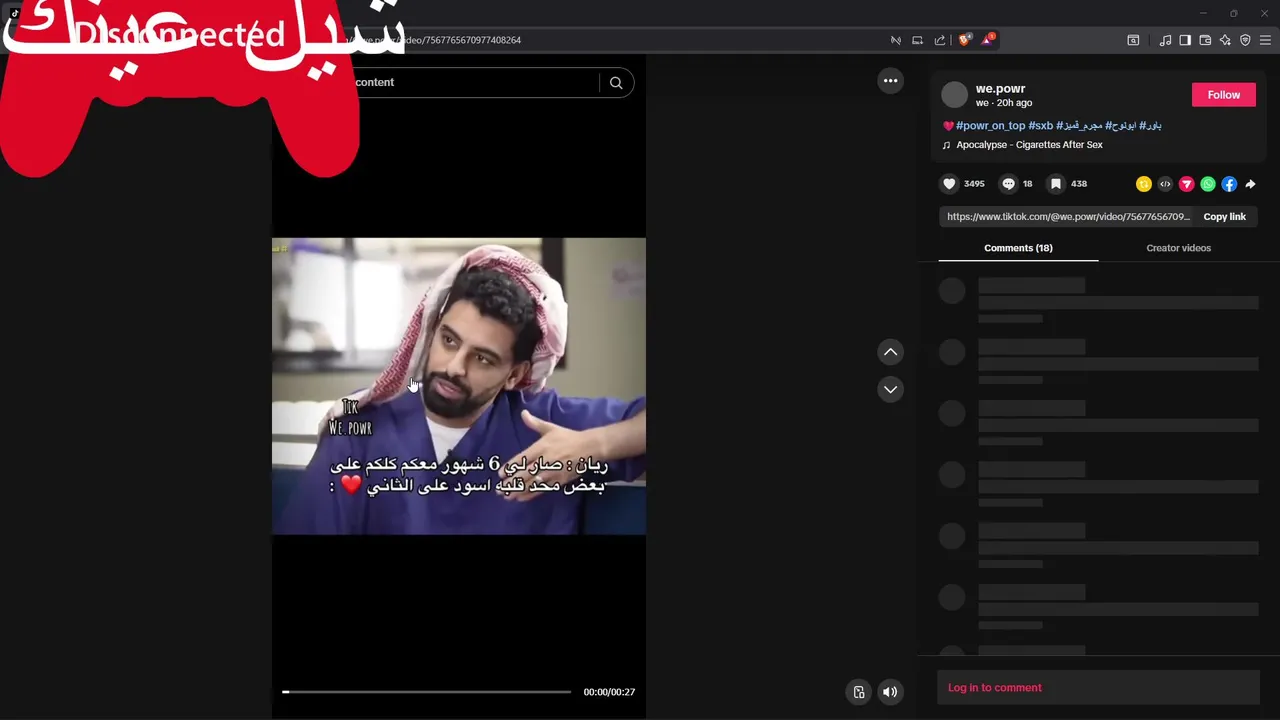Viewport: 1280px width, 720px height.
Task: Pause the video by clicking the frame
Action: click(459, 386)
